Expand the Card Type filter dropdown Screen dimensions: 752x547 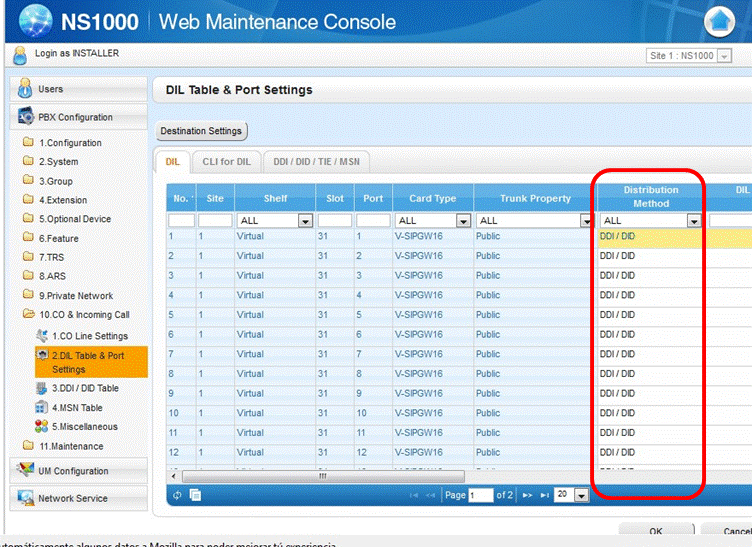click(462, 220)
